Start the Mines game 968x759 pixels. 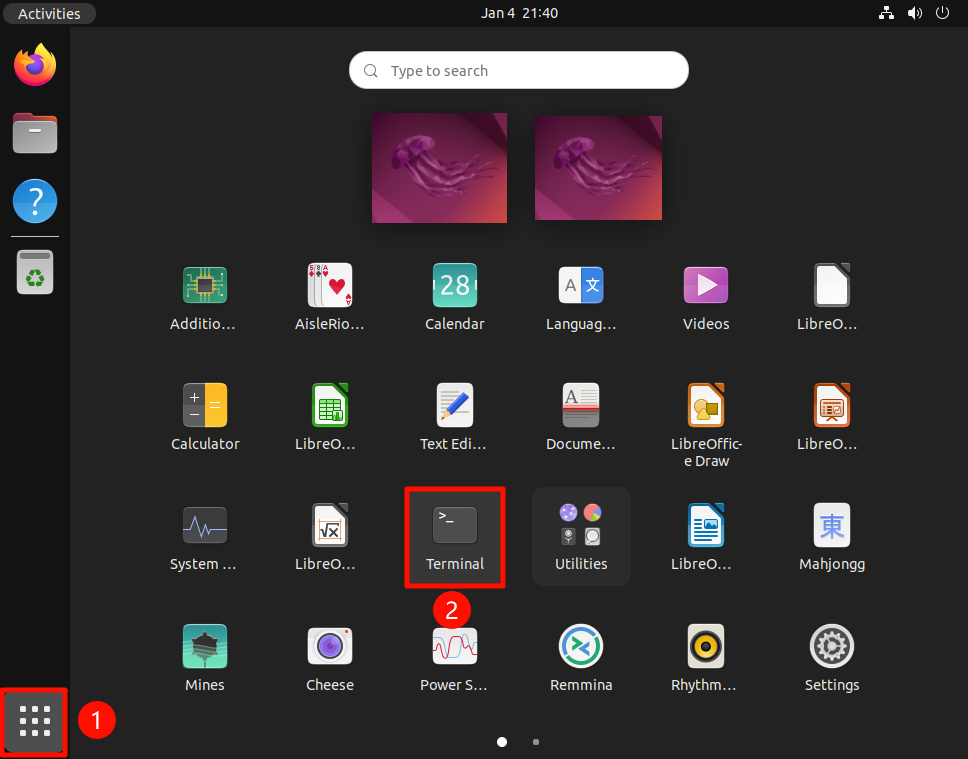coord(204,645)
